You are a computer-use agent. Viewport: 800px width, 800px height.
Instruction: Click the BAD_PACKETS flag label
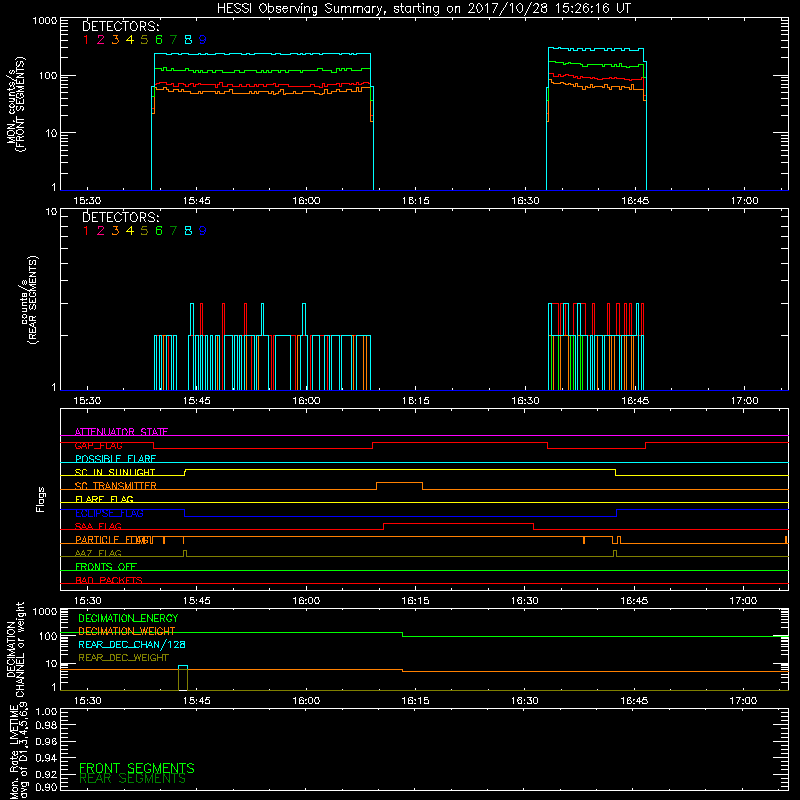pyautogui.click(x=109, y=580)
